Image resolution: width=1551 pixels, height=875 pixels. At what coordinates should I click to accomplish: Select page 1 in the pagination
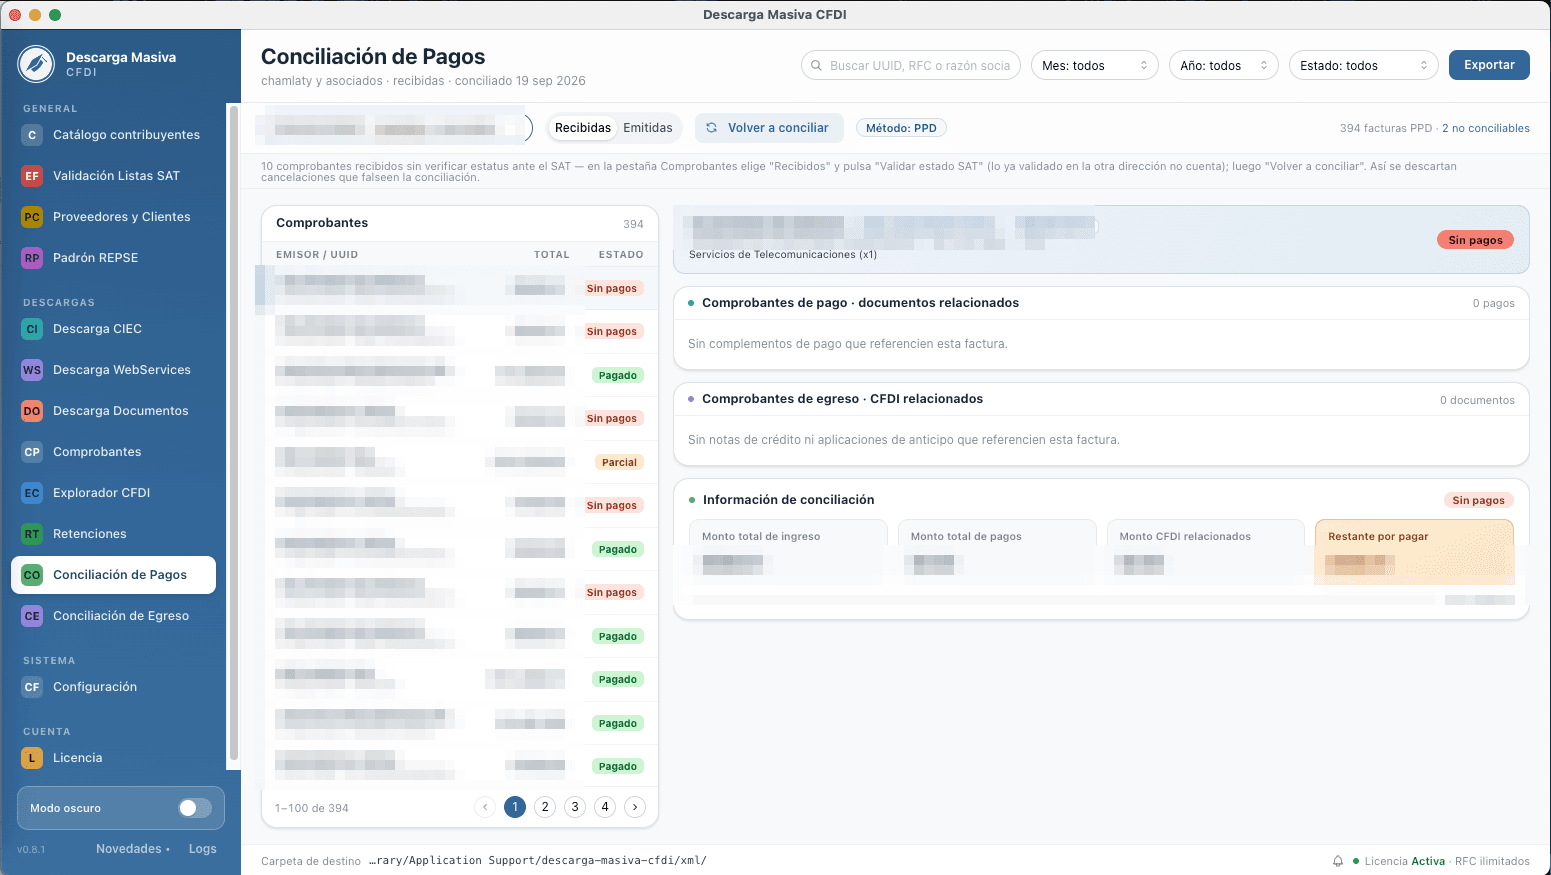(515, 807)
